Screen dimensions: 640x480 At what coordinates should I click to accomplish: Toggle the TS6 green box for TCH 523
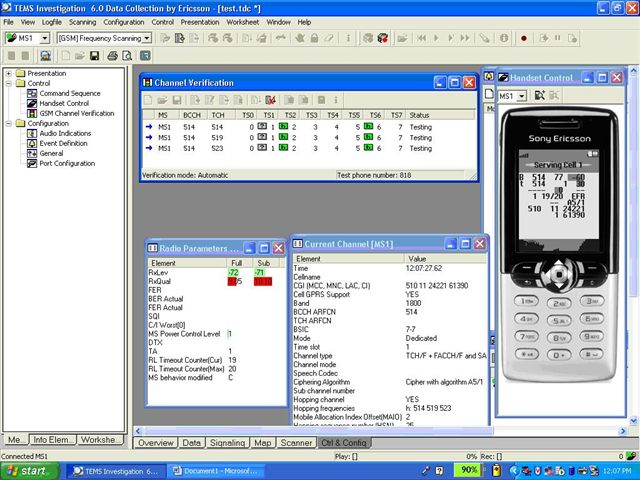(x=369, y=149)
